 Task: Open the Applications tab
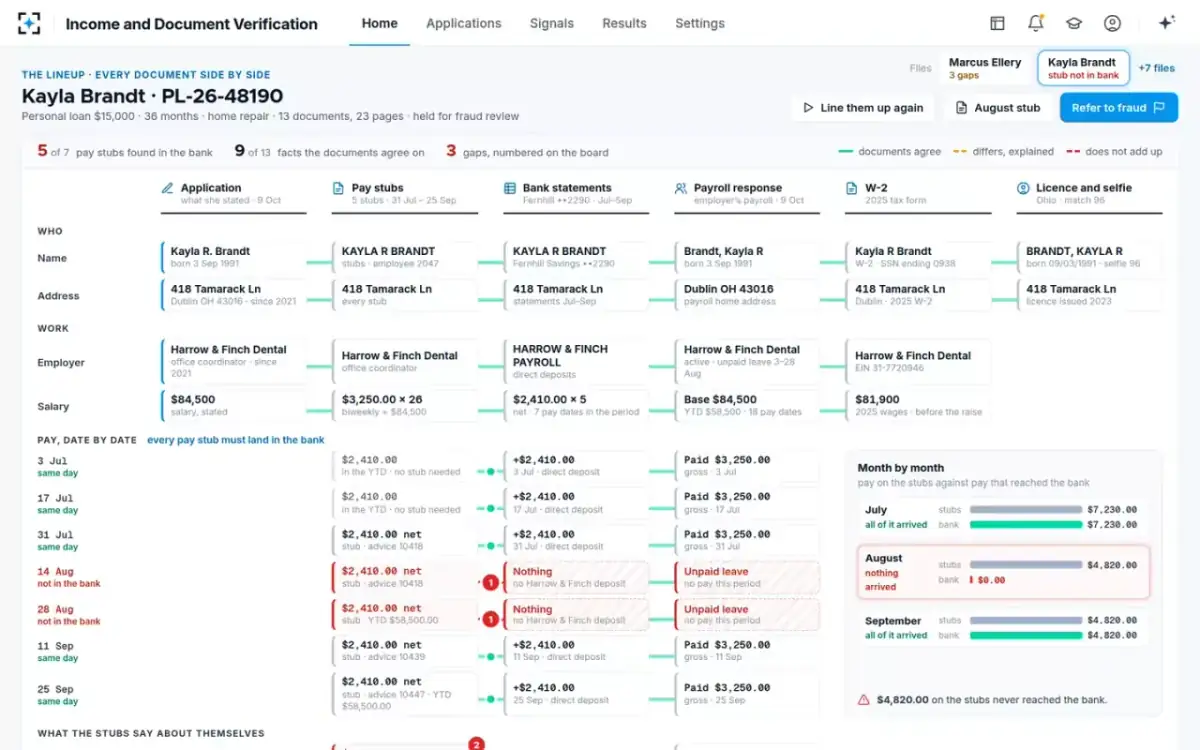pyautogui.click(x=464, y=23)
